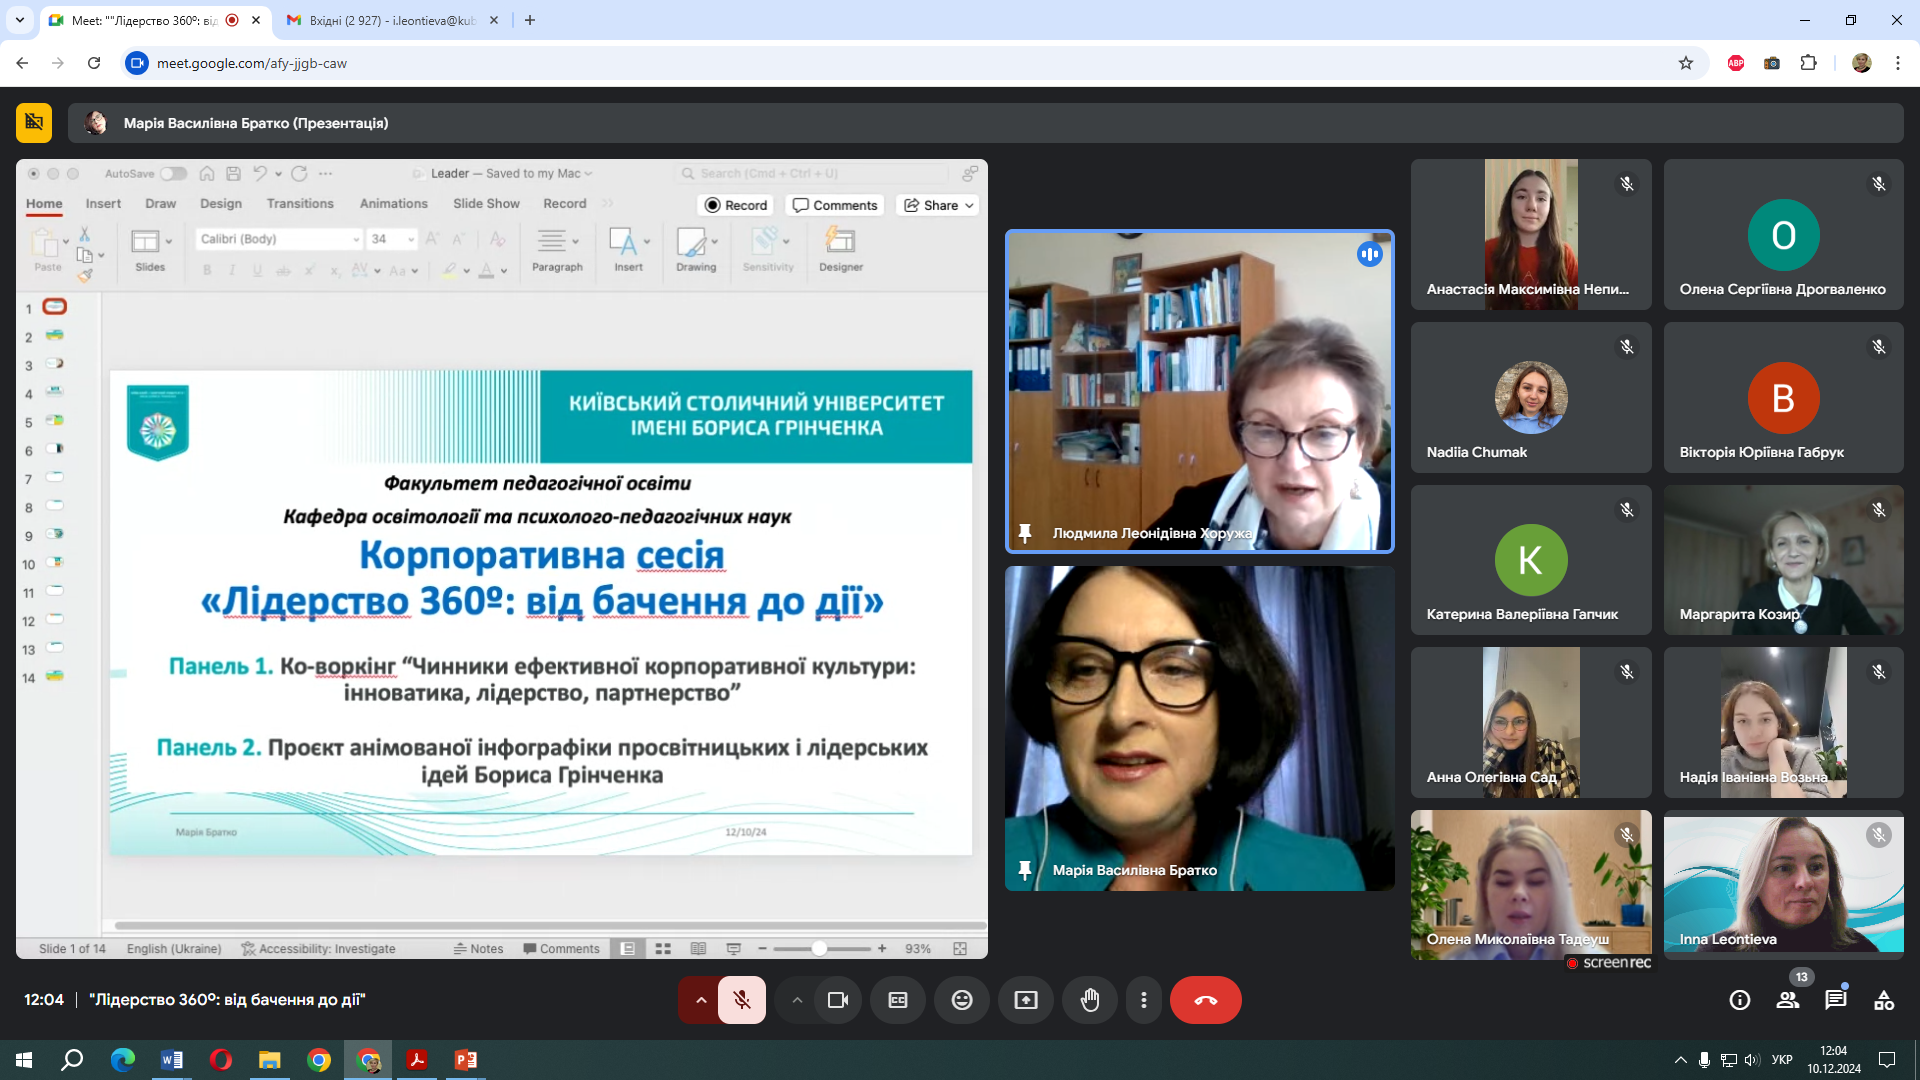The height and width of the screenshot is (1080, 1920).
Task: Leave the call with red hang-up button
Action: tap(1205, 1000)
